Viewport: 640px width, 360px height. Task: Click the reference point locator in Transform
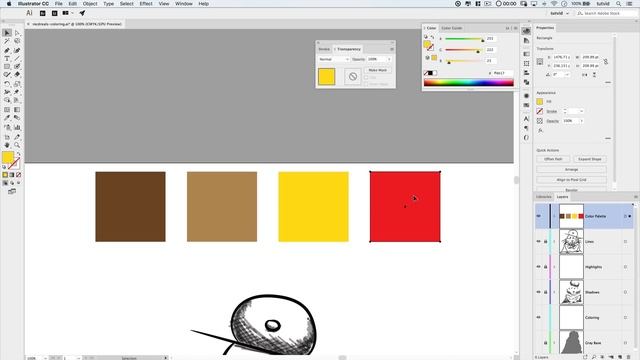pyautogui.click(x=540, y=62)
